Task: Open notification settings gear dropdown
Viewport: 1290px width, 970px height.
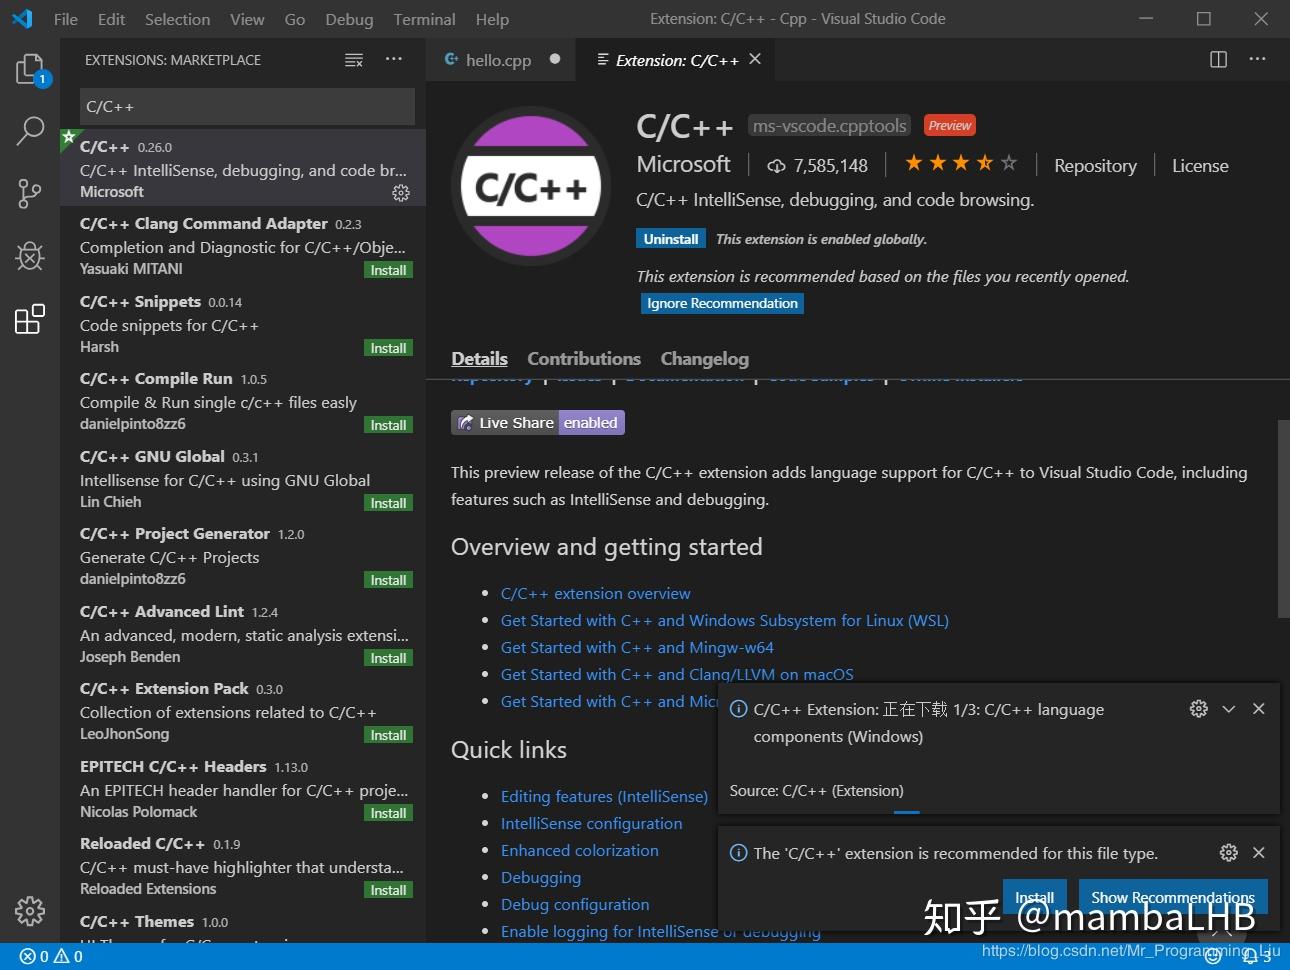Action: (1199, 709)
